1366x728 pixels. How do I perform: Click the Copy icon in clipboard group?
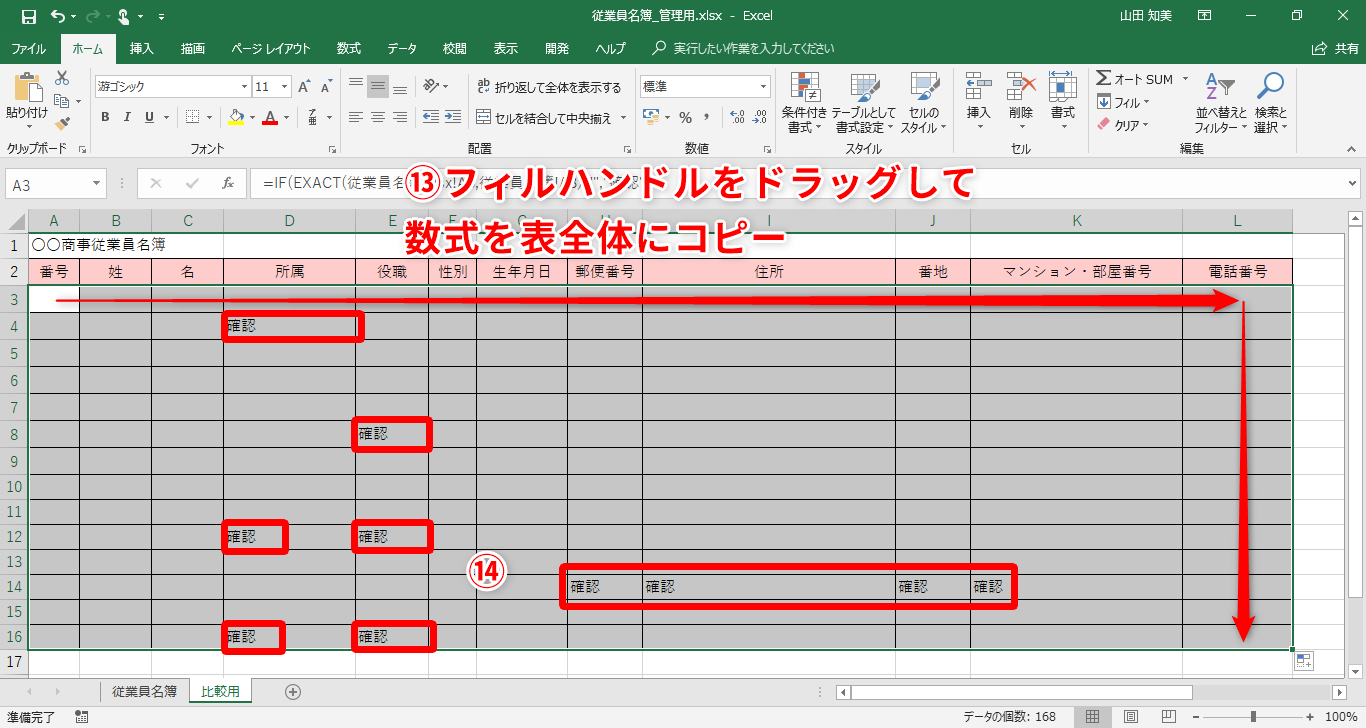[62, 101]
